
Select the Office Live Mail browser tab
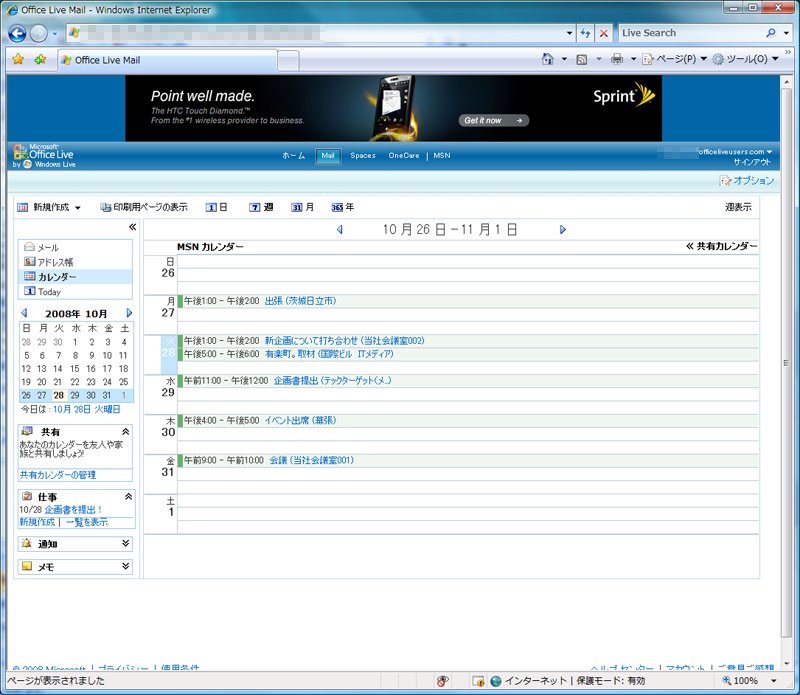pyautogui.click(x=167, y=60)
